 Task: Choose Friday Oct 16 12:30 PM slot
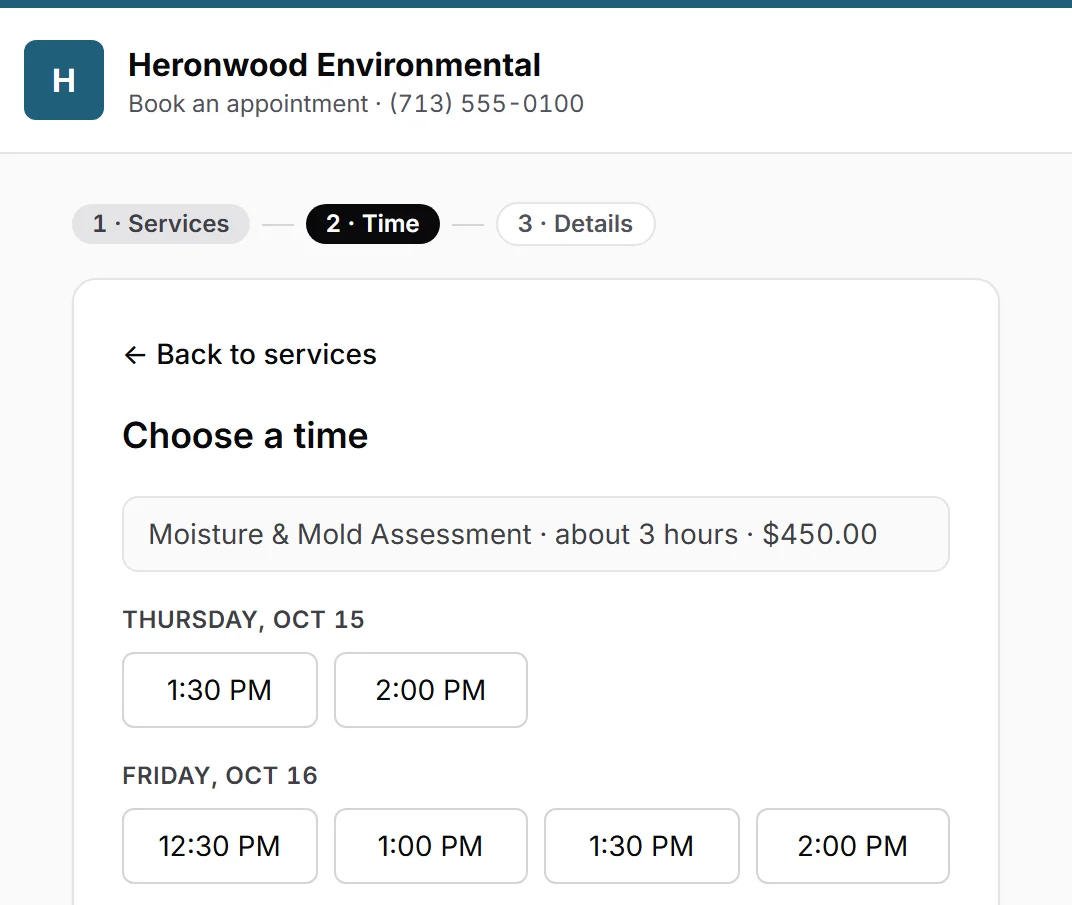coord(219,846)
